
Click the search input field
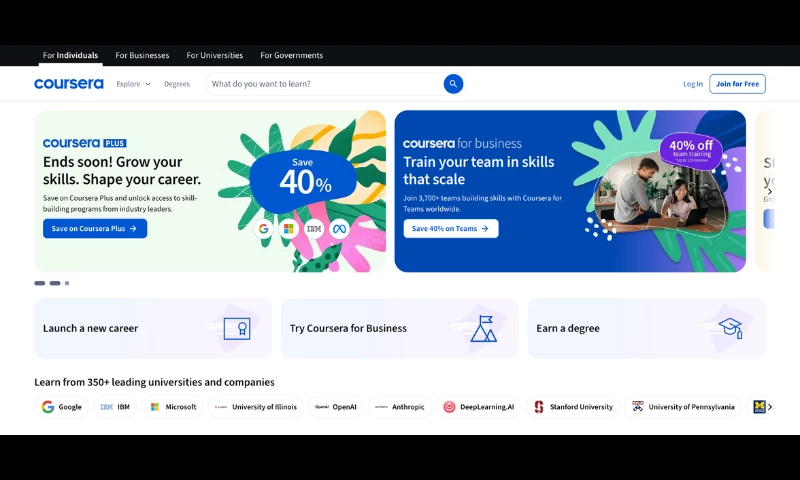coord(322,84)
